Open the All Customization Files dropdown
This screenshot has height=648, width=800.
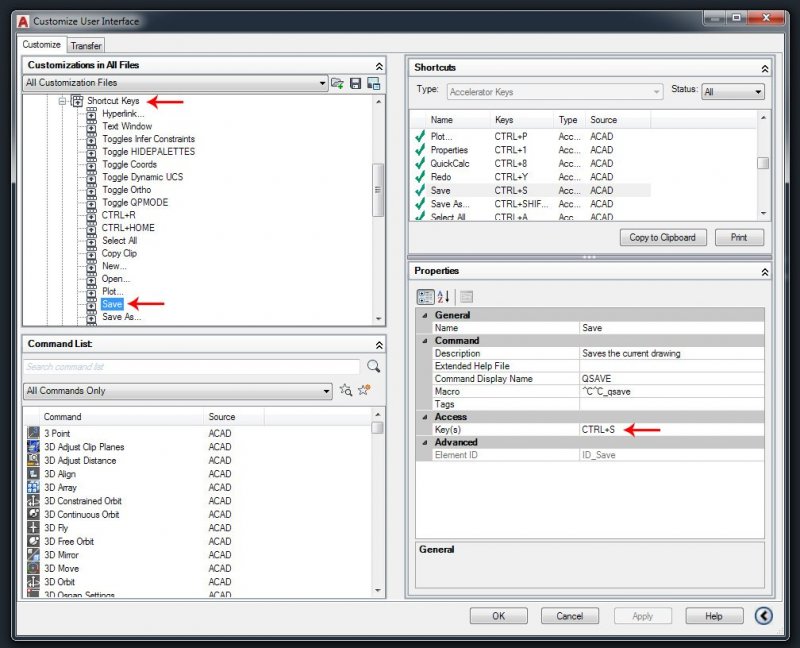pyautogui.click(x=321, y=84)
